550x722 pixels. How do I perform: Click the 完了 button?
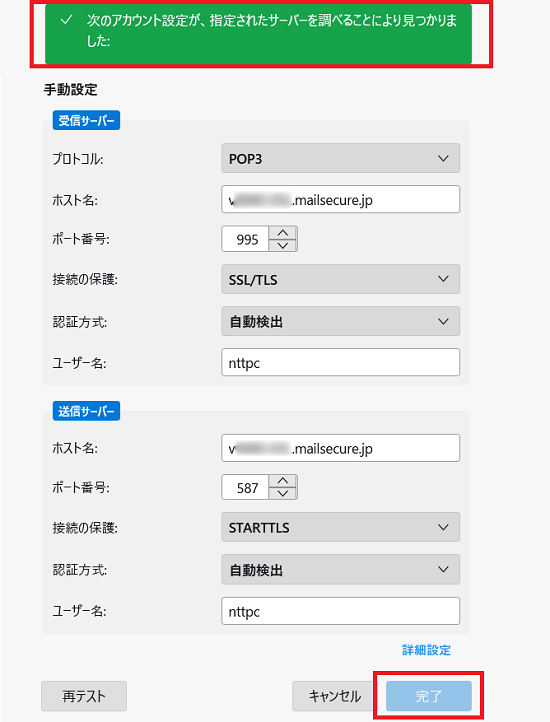(x=429, y=696)
